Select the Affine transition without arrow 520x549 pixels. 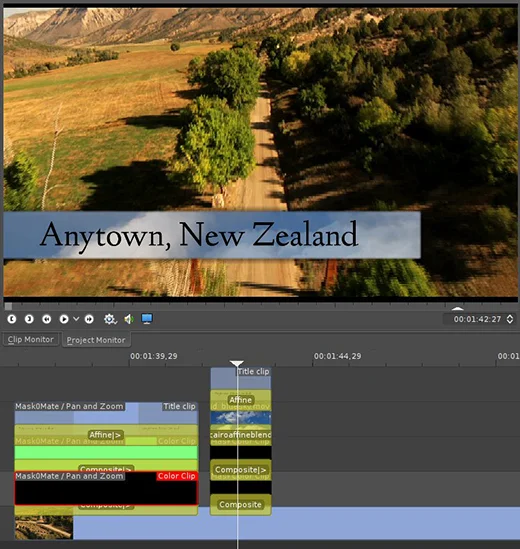pyautogui.click(x=241, y=400)
